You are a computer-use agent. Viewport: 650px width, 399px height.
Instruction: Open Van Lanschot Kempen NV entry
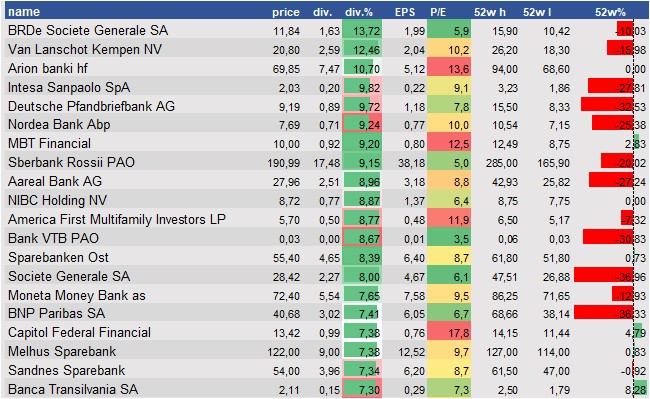click(x=85, y=49)
